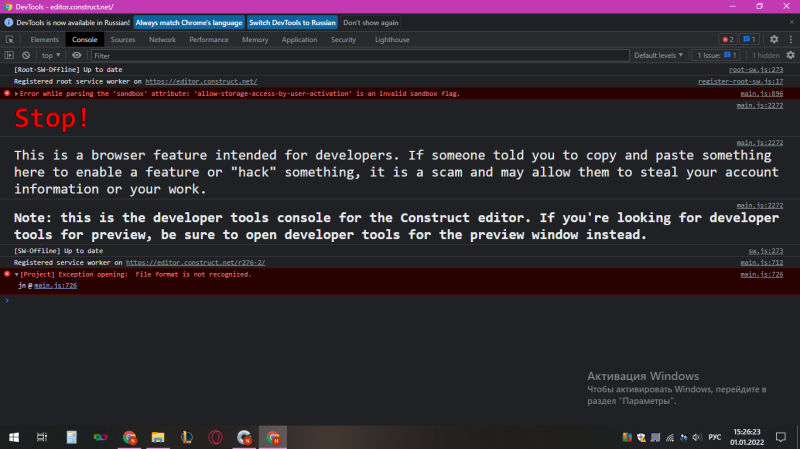This screenshot has height=449, width=800.
Task: Open source link root-sw.js:273
Action: point(756,69)
